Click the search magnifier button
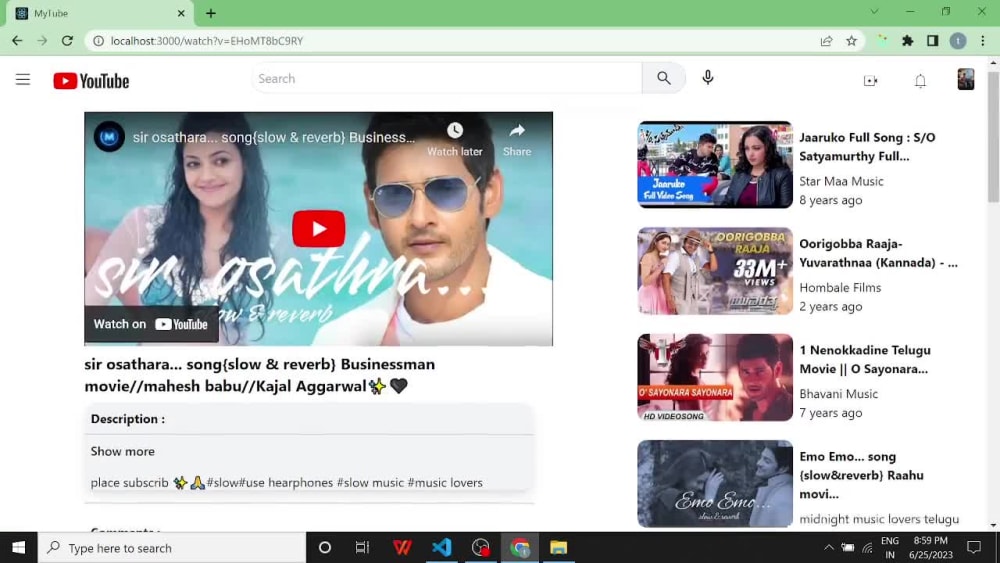The image size is (1000, 563). [x=663, y=78]
